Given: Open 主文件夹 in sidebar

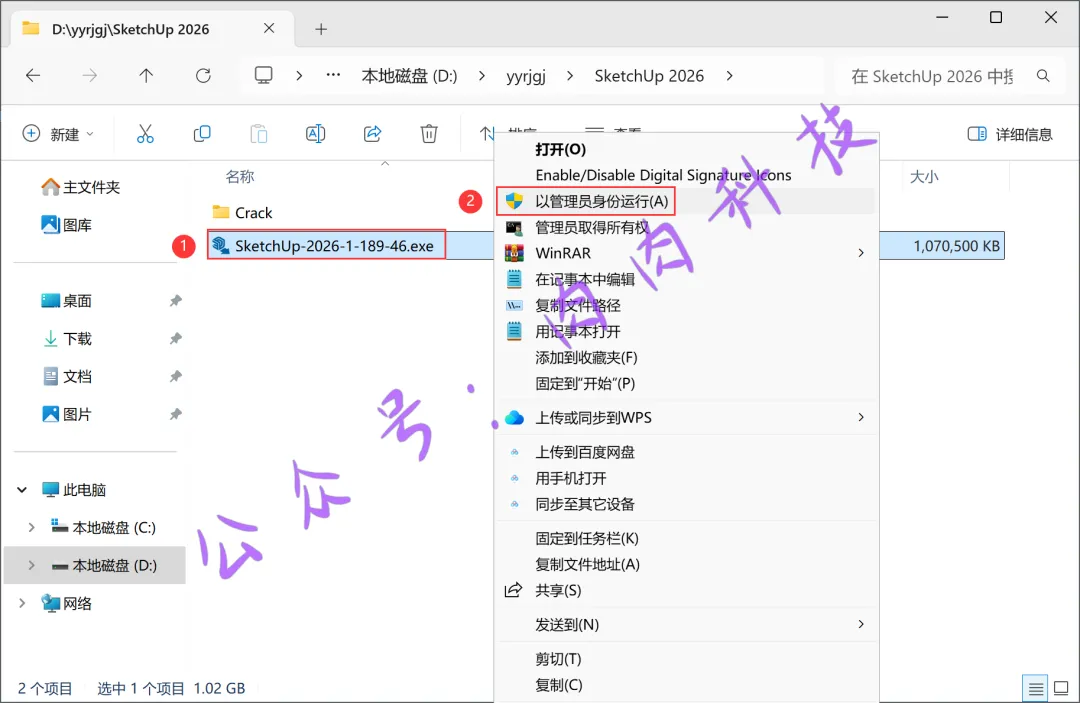Looking at the screenshot, I should [81, 187].
